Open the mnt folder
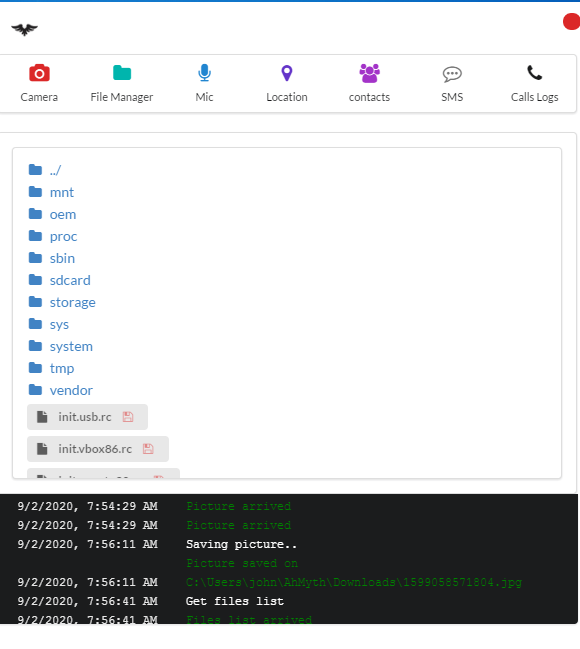 click(62, 192)
